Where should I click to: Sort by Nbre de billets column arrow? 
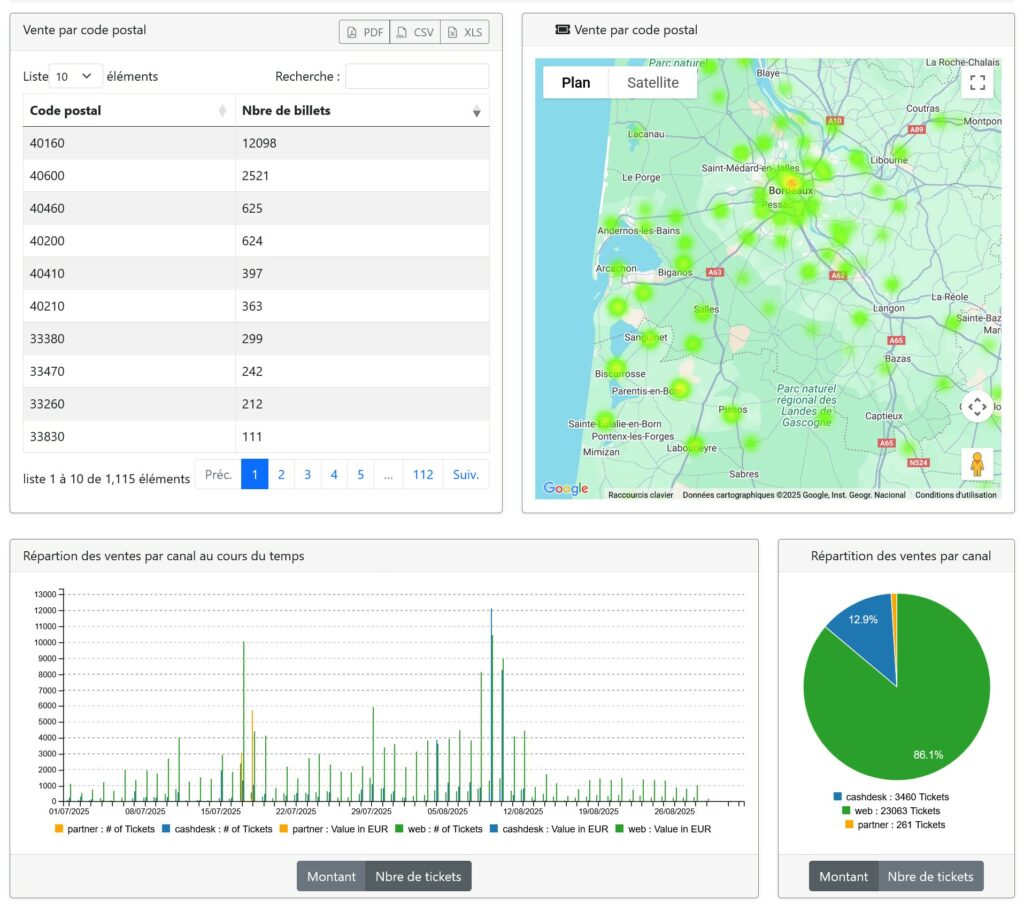click(477, 112)
